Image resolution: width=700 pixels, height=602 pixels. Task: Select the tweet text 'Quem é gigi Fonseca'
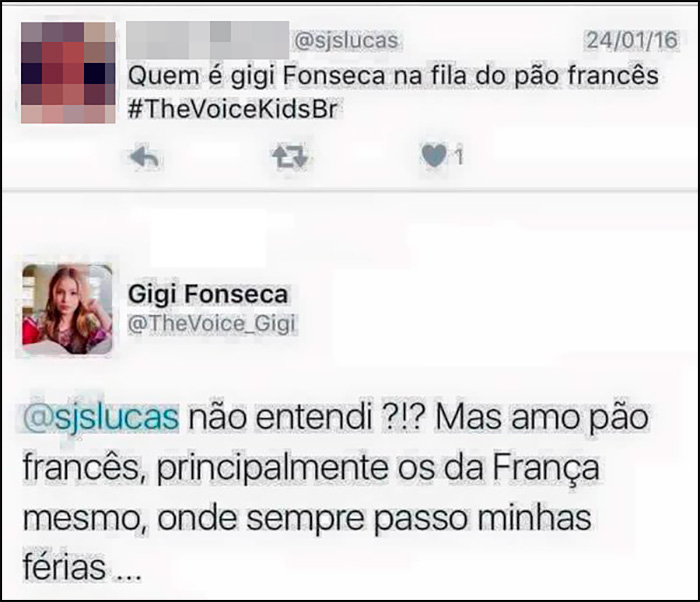point(256,75)
